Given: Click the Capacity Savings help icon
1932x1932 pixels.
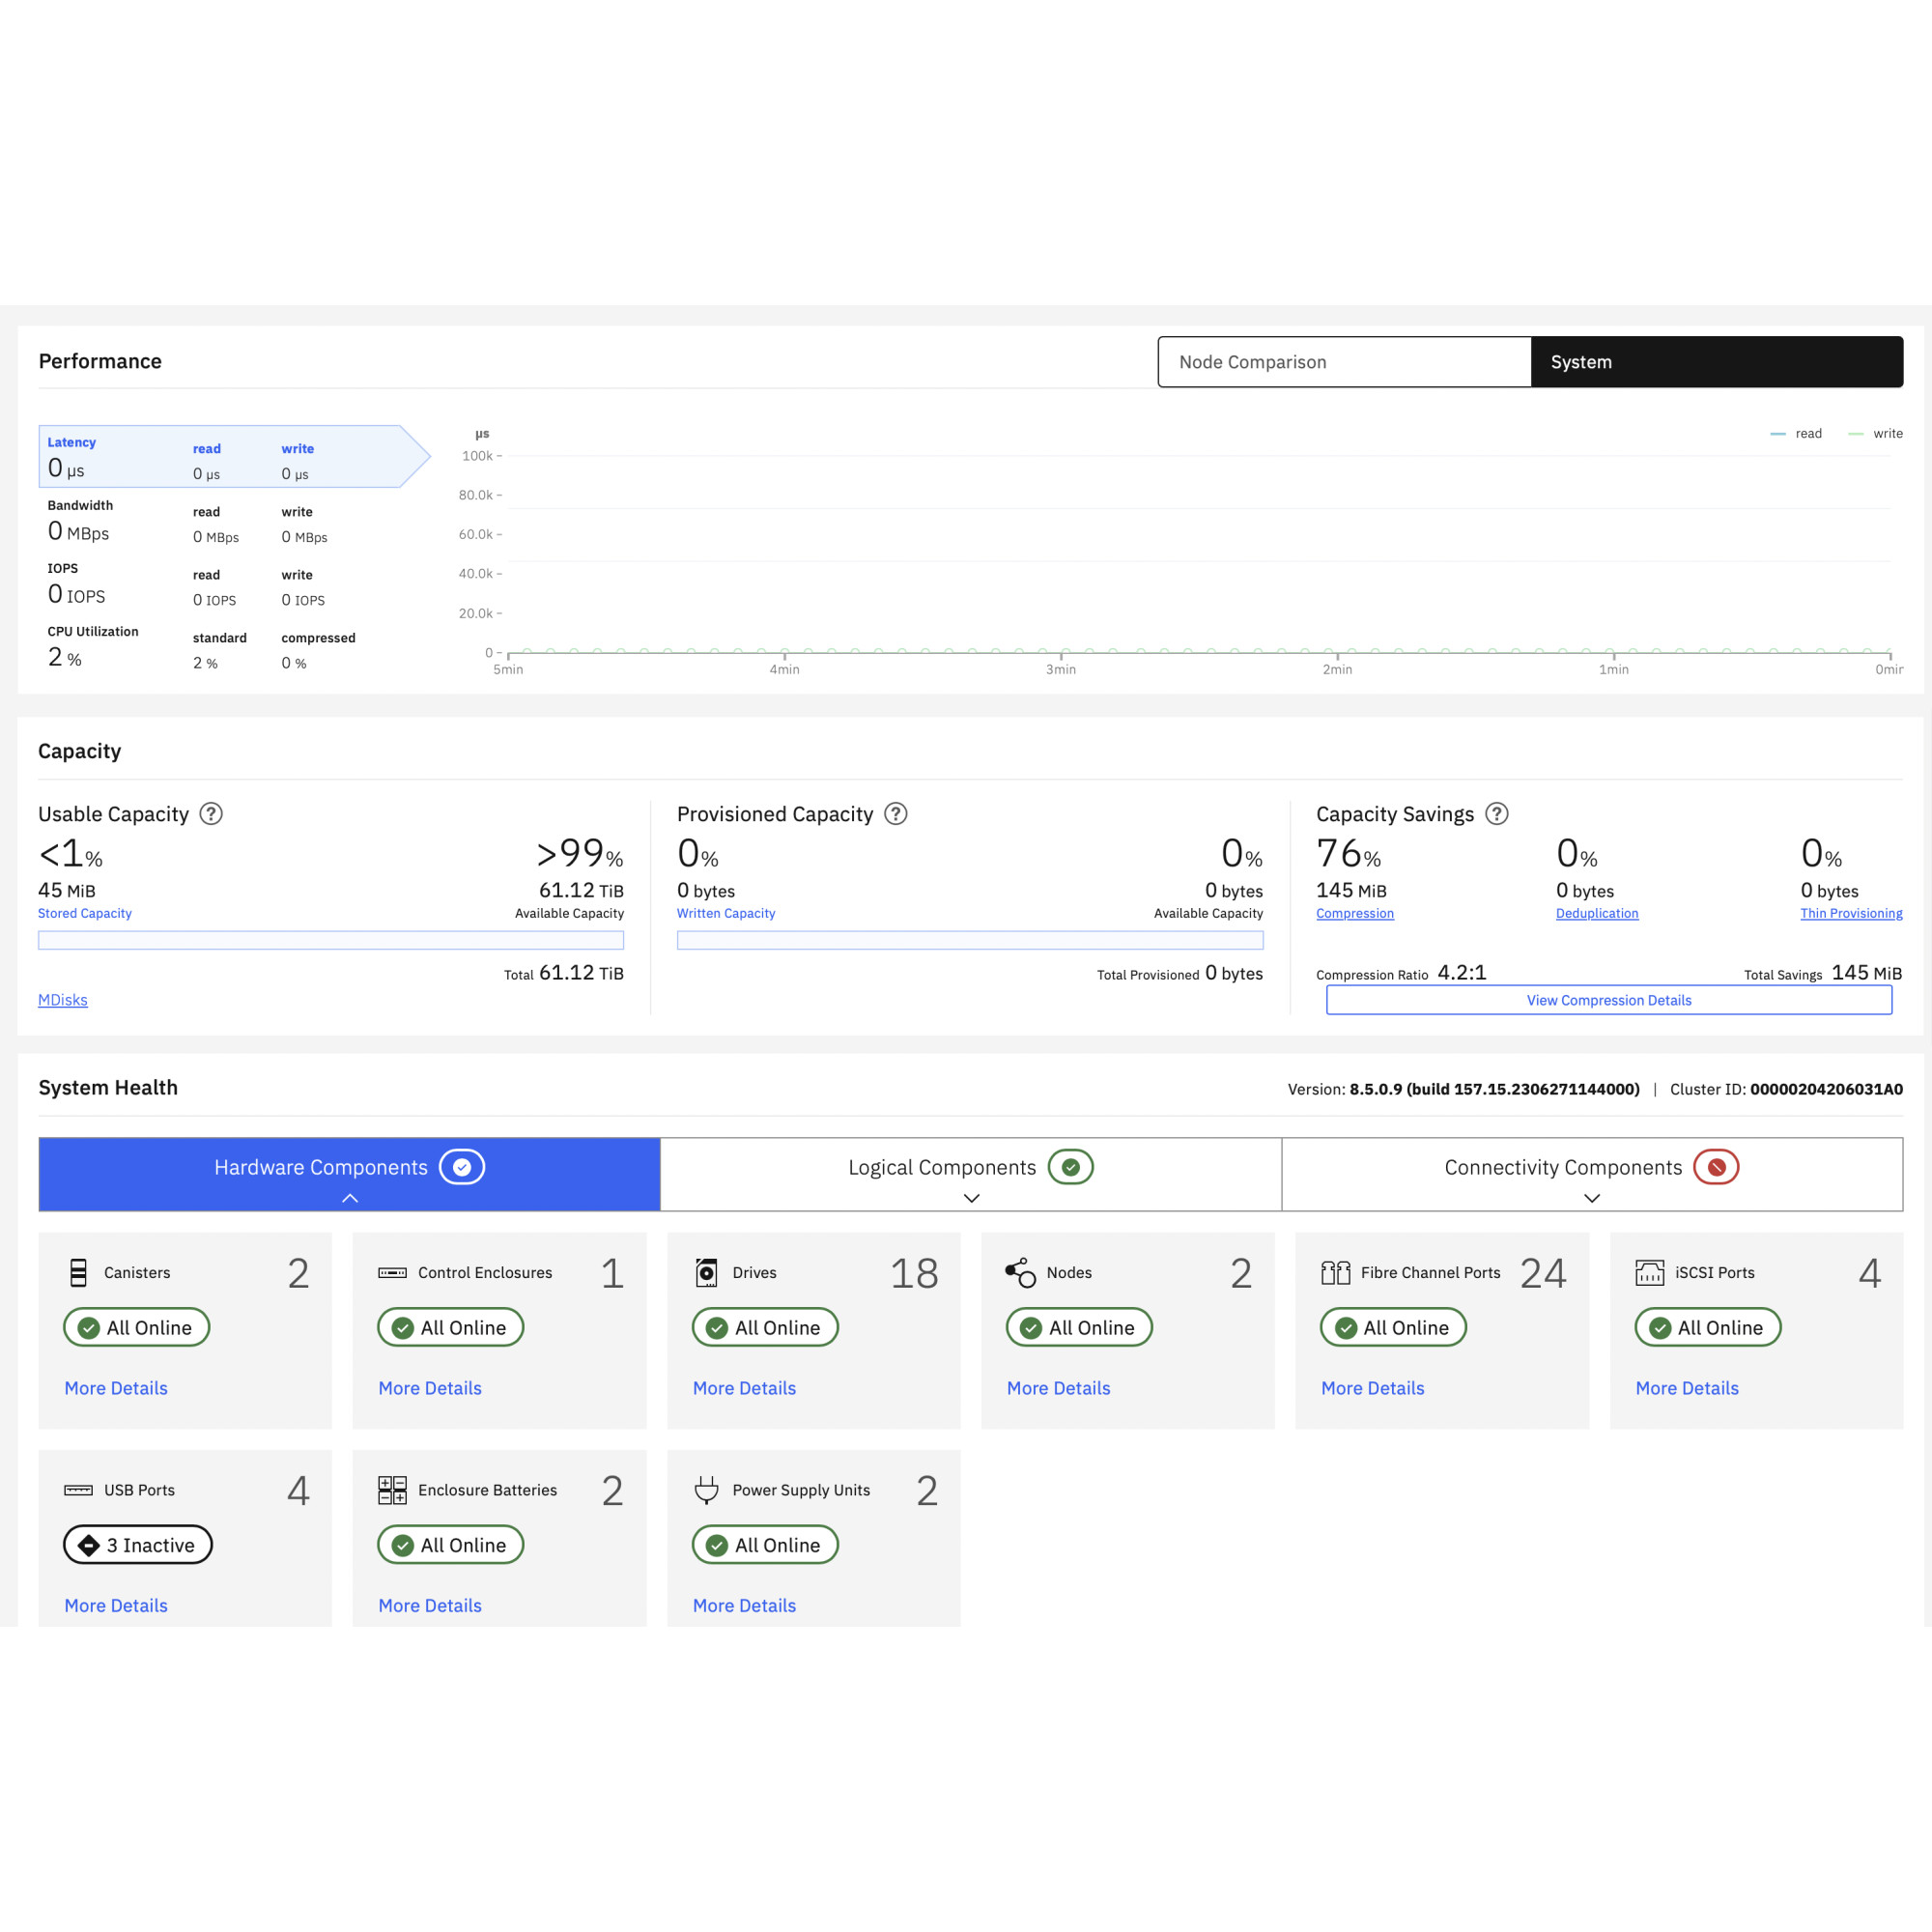Looking at the screenshot, I should 1496,814.
